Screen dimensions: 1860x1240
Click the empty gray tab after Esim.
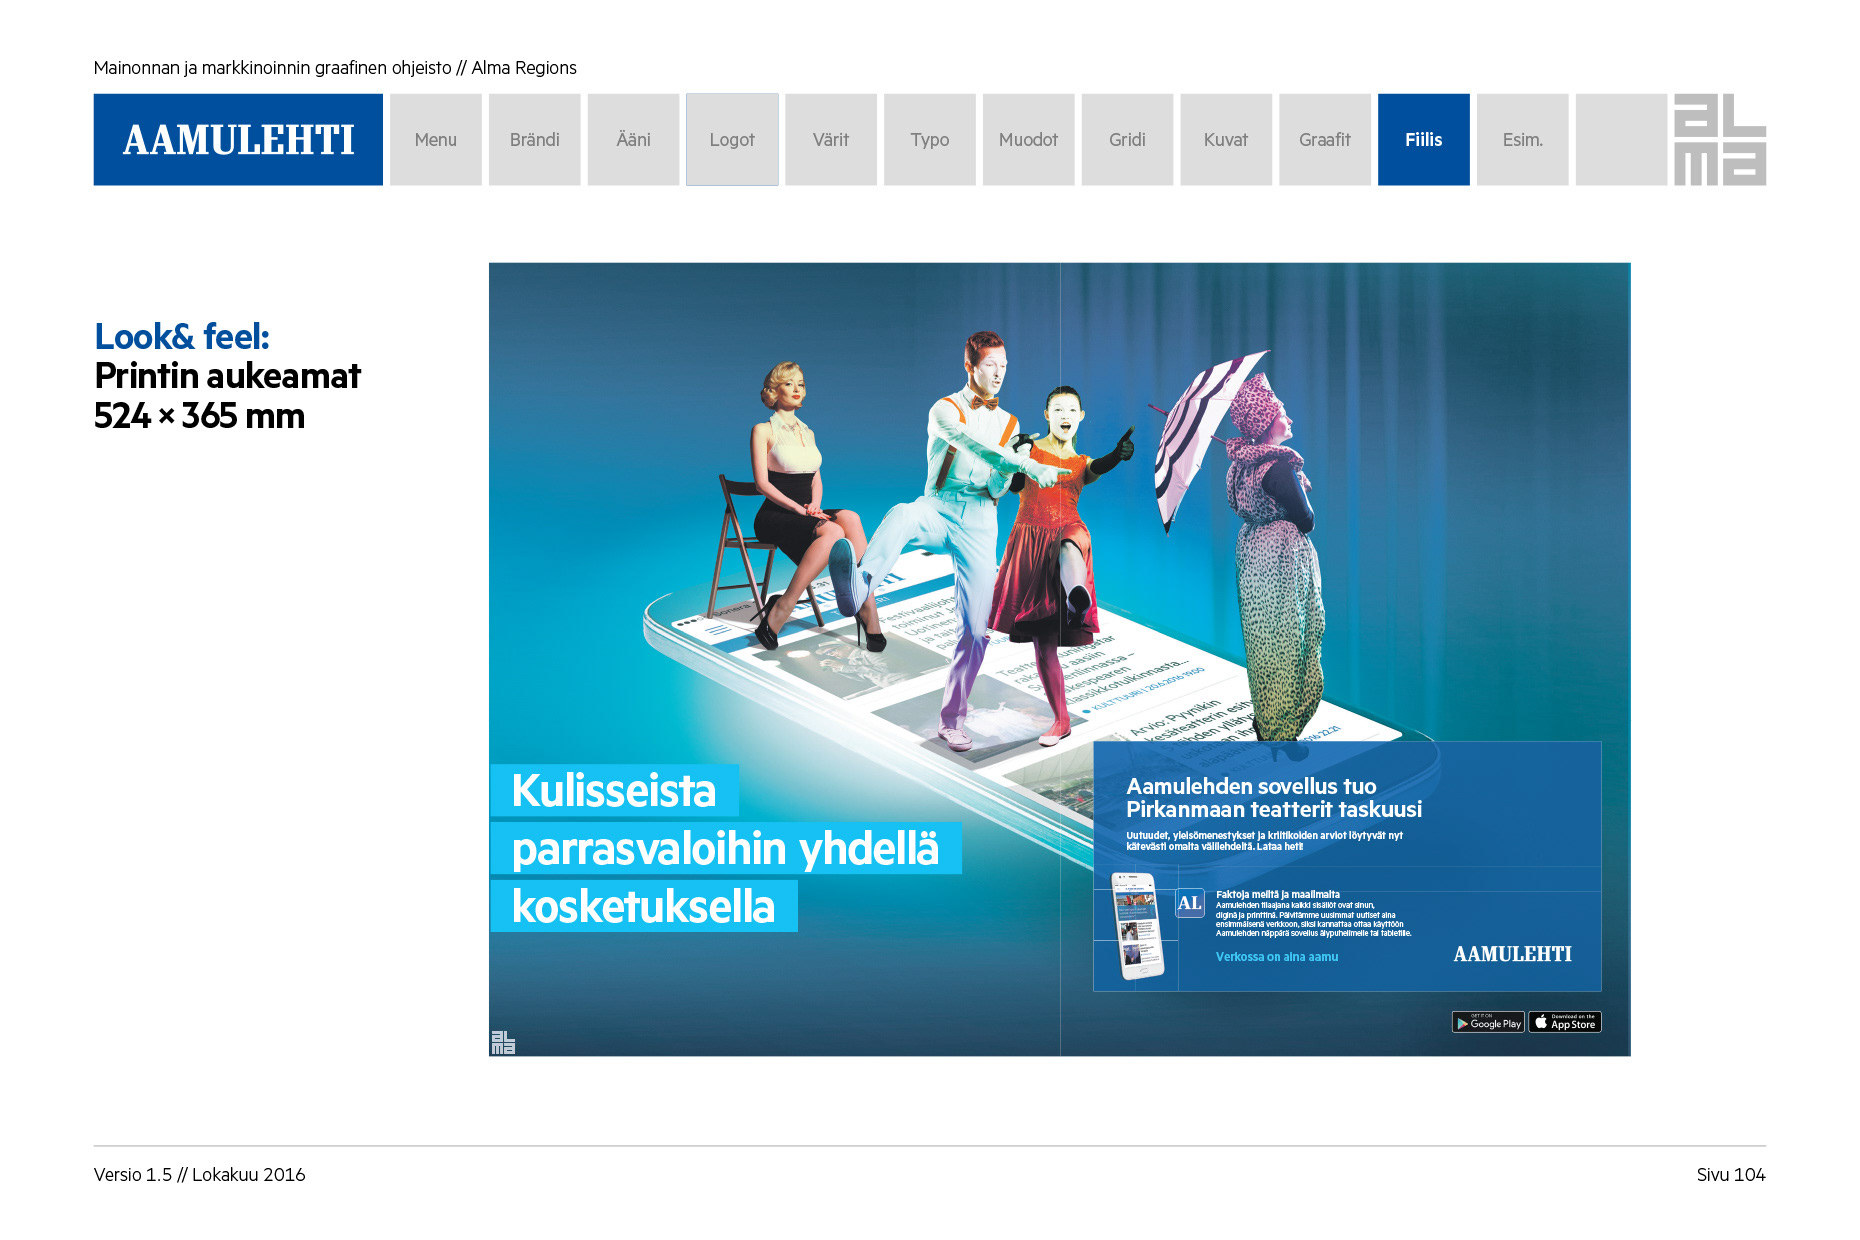1621,140
